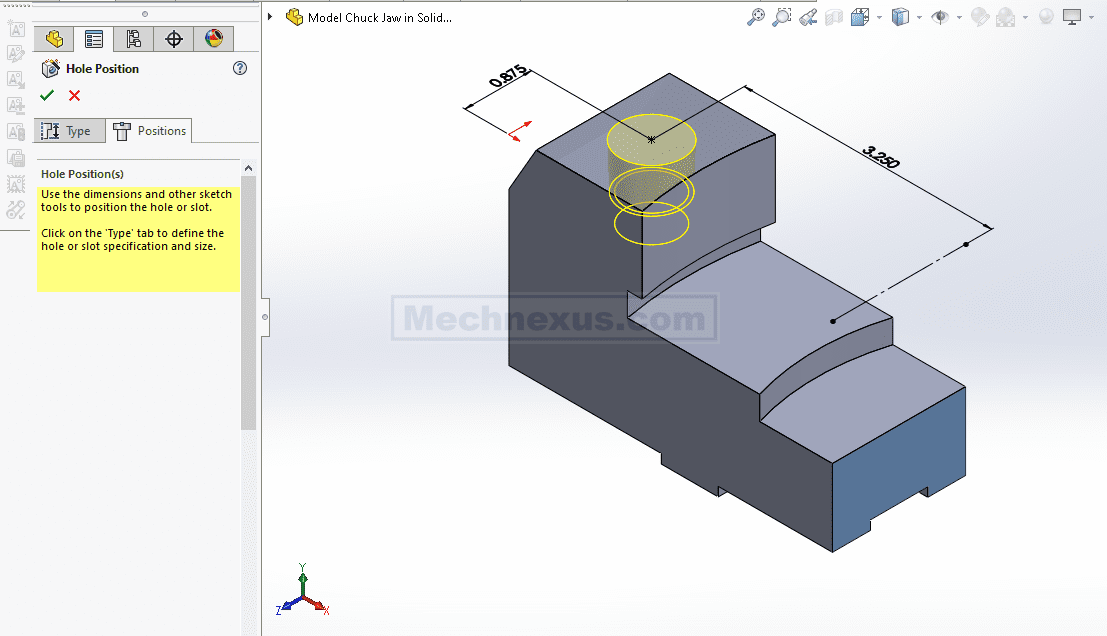This screenshot has width=1107, height=636.
Task: Select the Model Chuck Jaw in Solid... name
Action: click(x=380, y=18)
